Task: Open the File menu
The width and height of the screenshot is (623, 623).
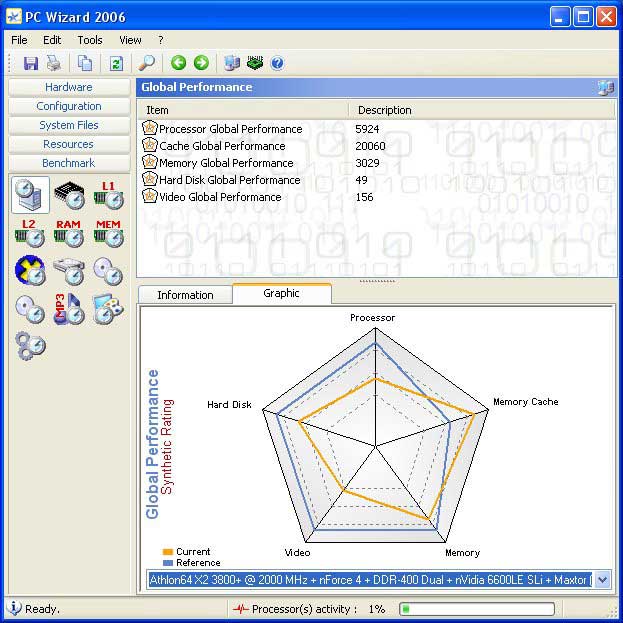Action: pyautogui.click(x=19, y=40)
